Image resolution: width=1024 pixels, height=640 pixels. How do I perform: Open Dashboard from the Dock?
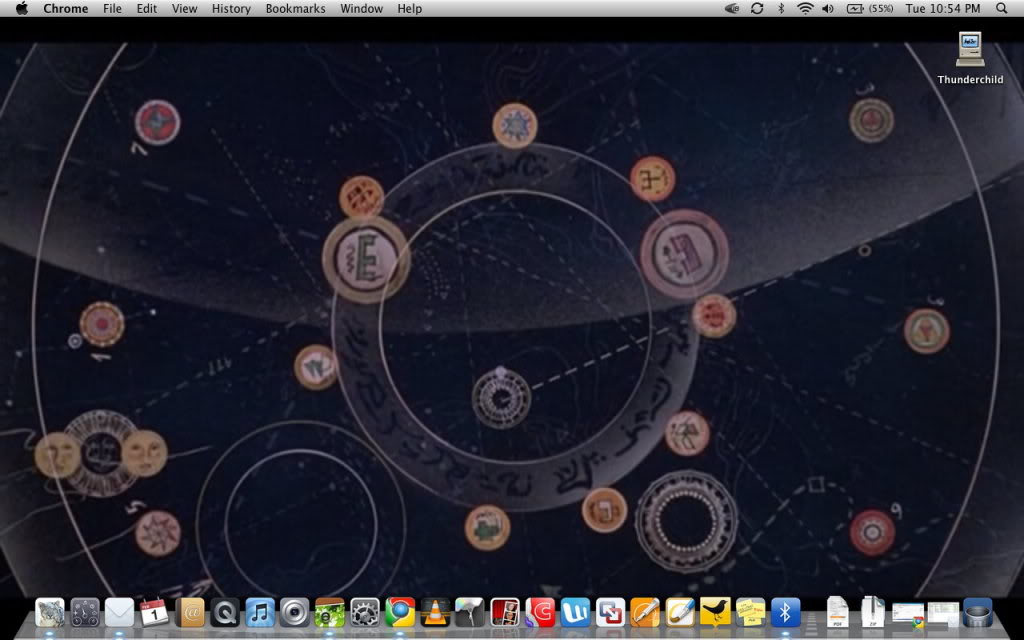tap(85, 613)
